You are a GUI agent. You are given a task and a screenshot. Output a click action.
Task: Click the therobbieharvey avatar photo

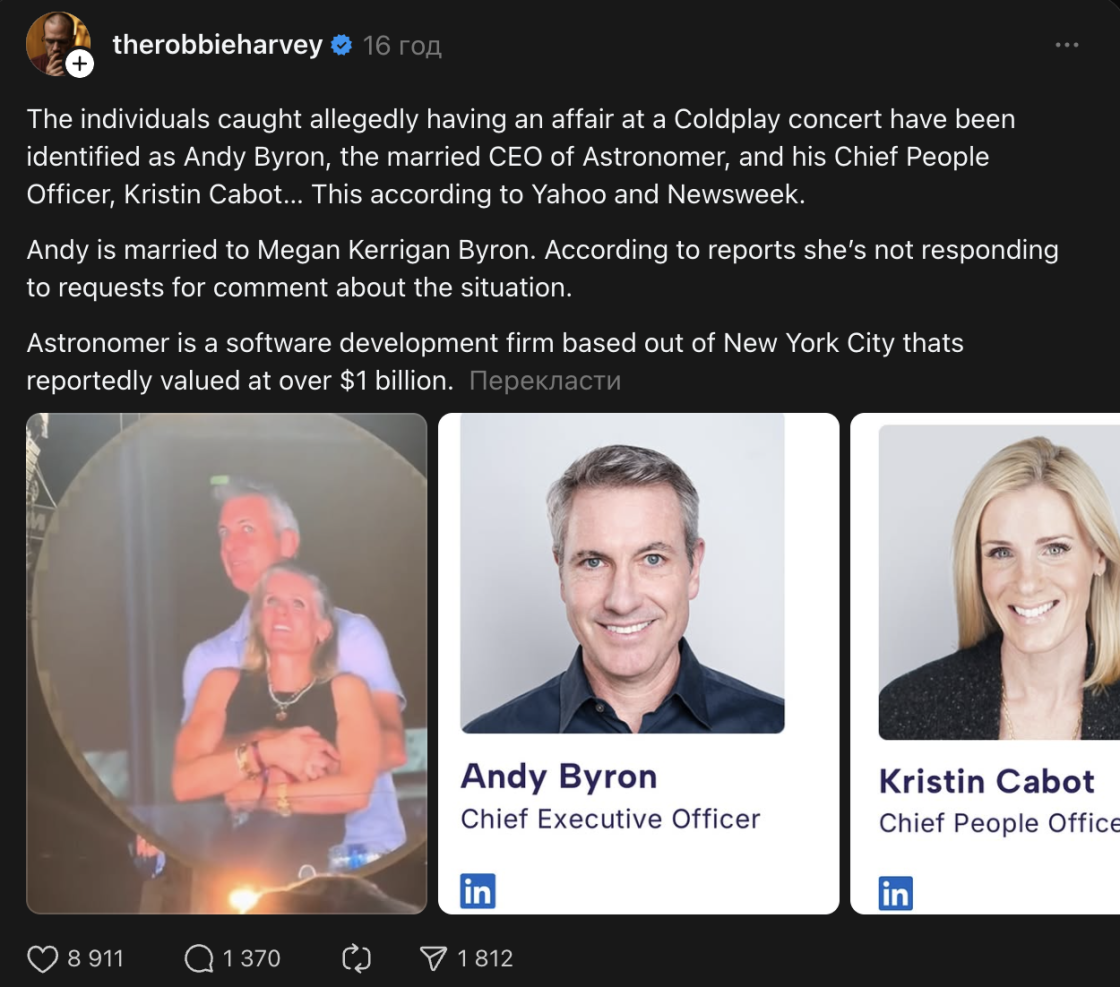tap(55, 43)
